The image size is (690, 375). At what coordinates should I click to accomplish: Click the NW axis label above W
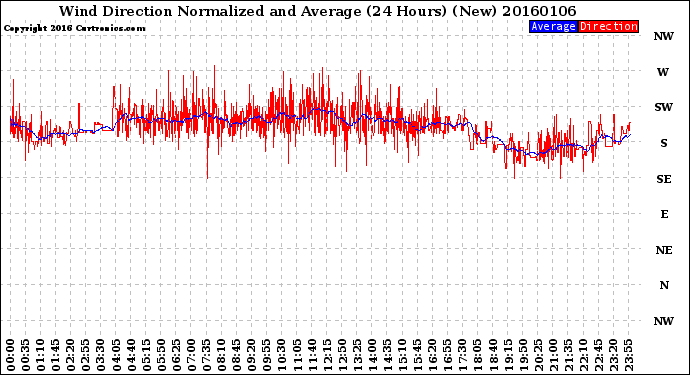click(x=664, y=37)
